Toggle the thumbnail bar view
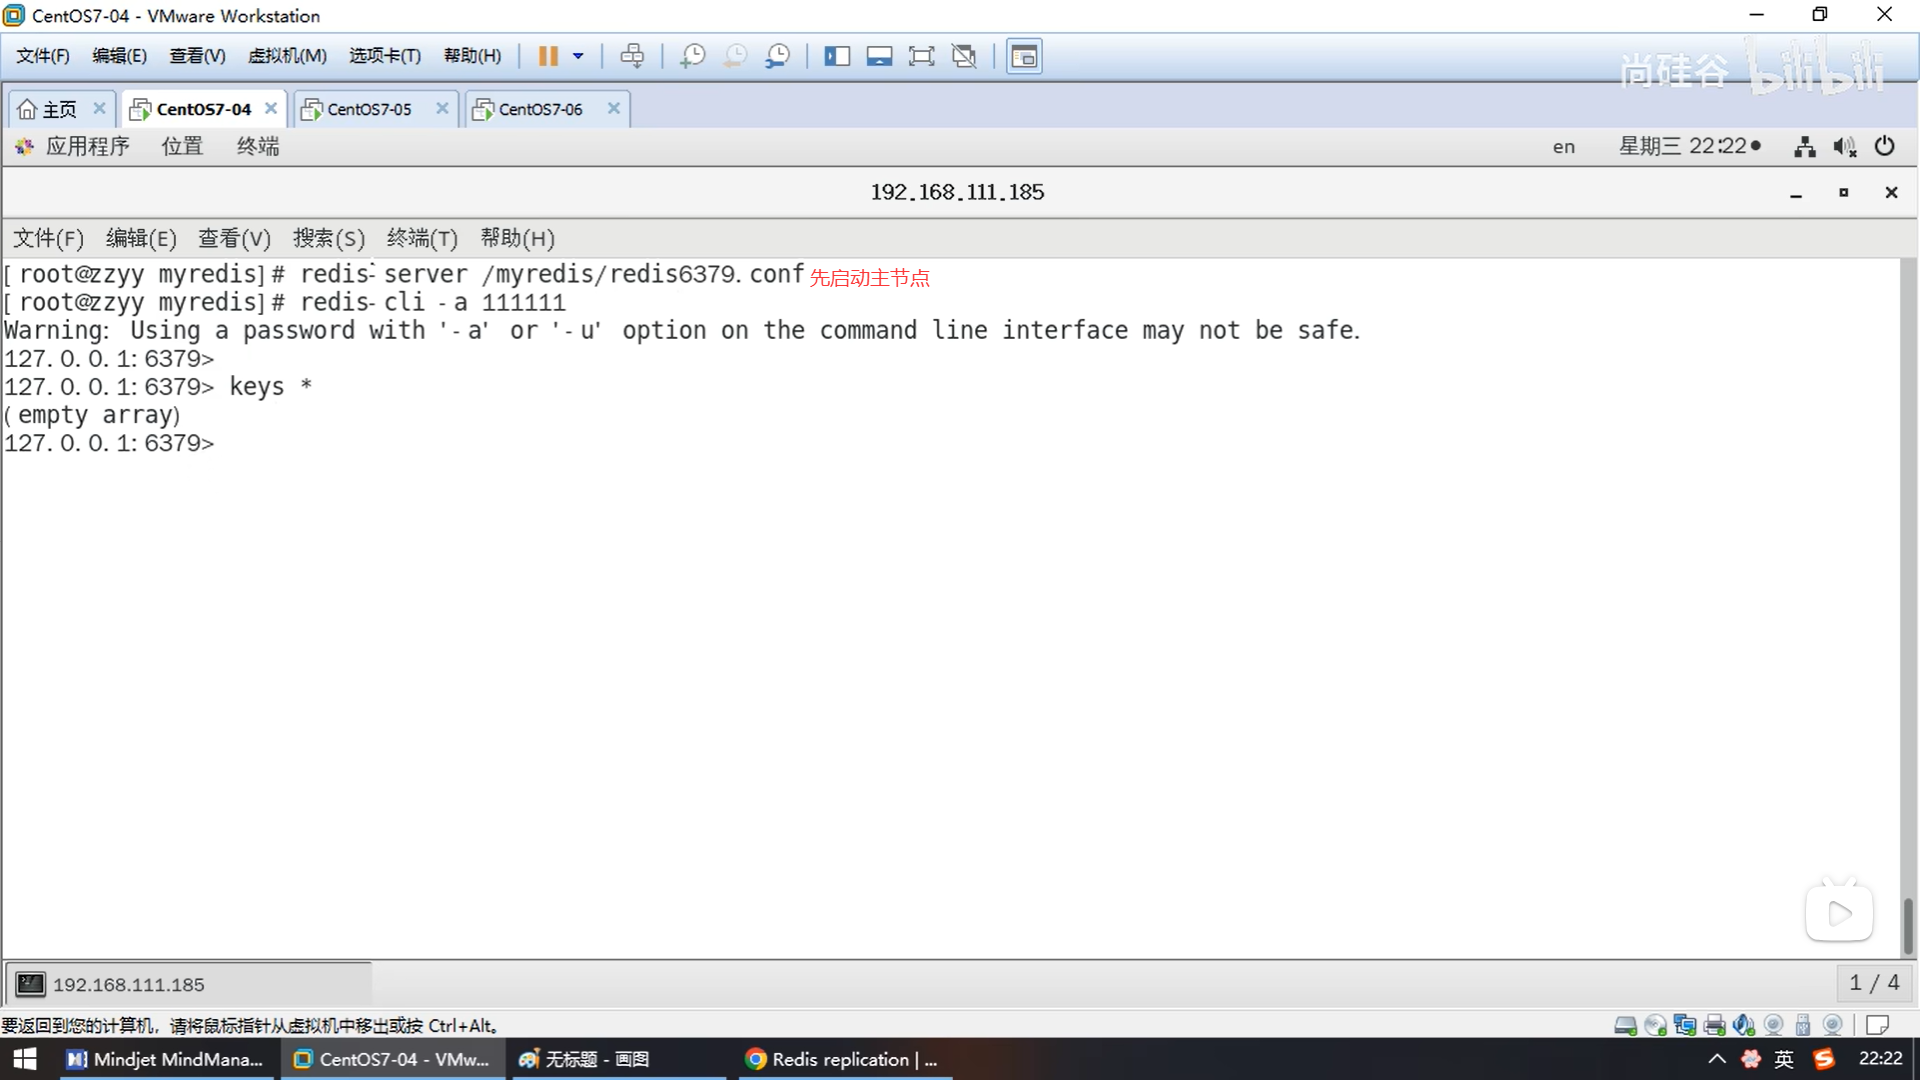This screenshot has height=1080, width=1920. 879,56
